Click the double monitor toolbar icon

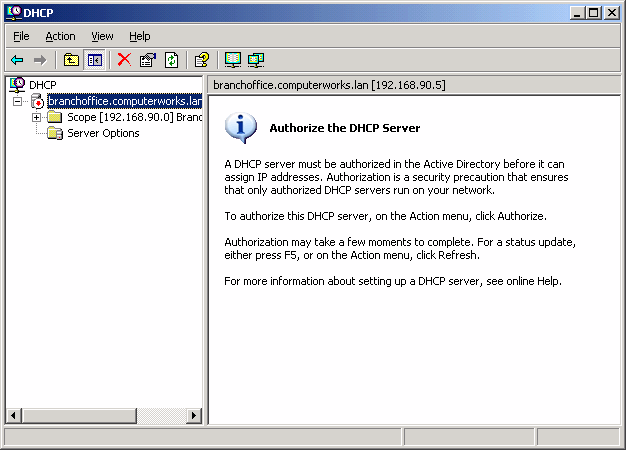(x=256, y=60)
